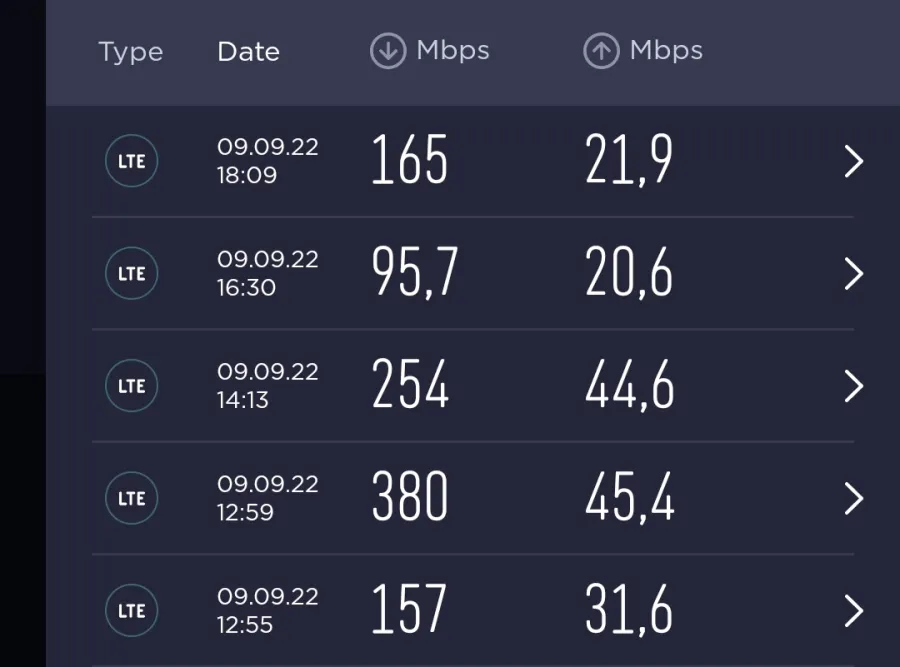Sort results by Type column header

pos(131,53)
